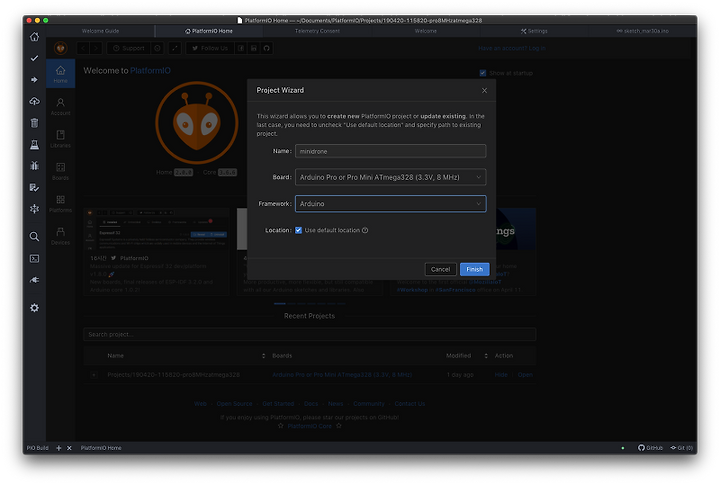Open the first news card thumbnail
Viewport: 720px width, 485px height.
[156, 229]
